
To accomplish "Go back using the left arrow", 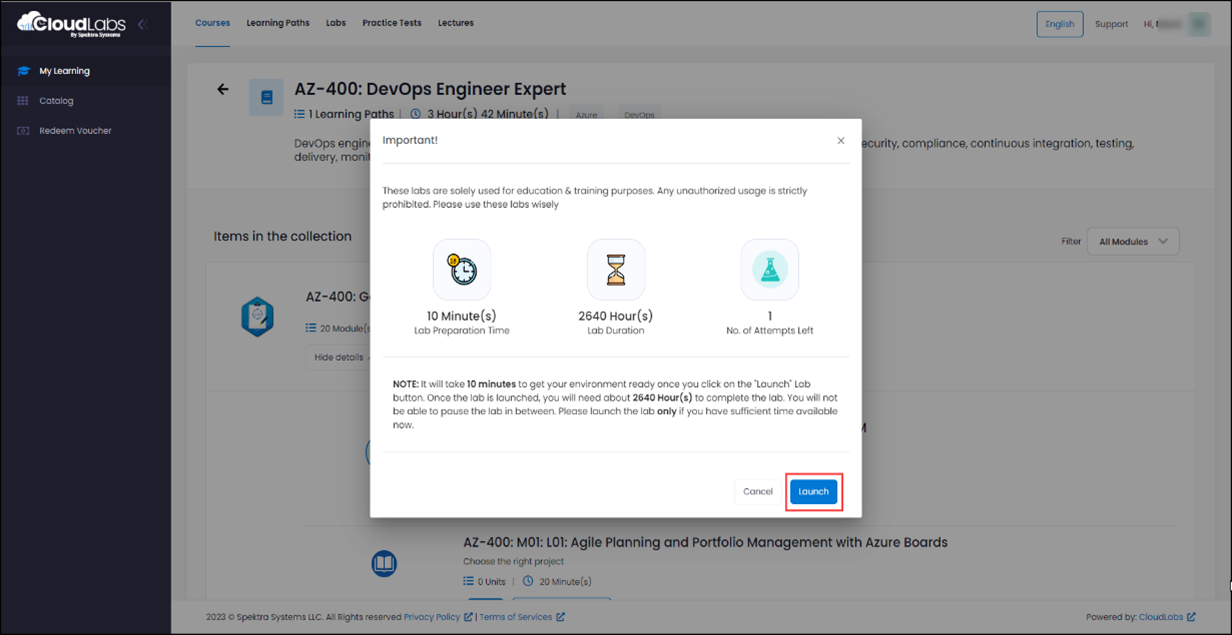I will tap(223, 89).
